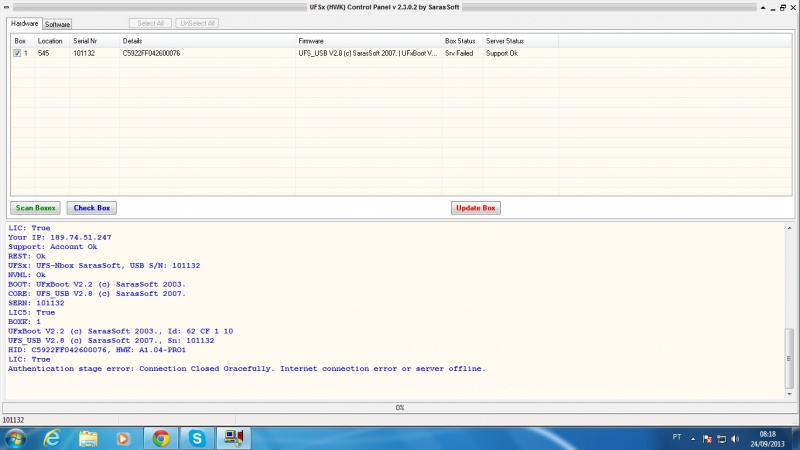Switch to the Hardware tab
Viewport: 800px width, 450px height.
[x=24, y=23]
